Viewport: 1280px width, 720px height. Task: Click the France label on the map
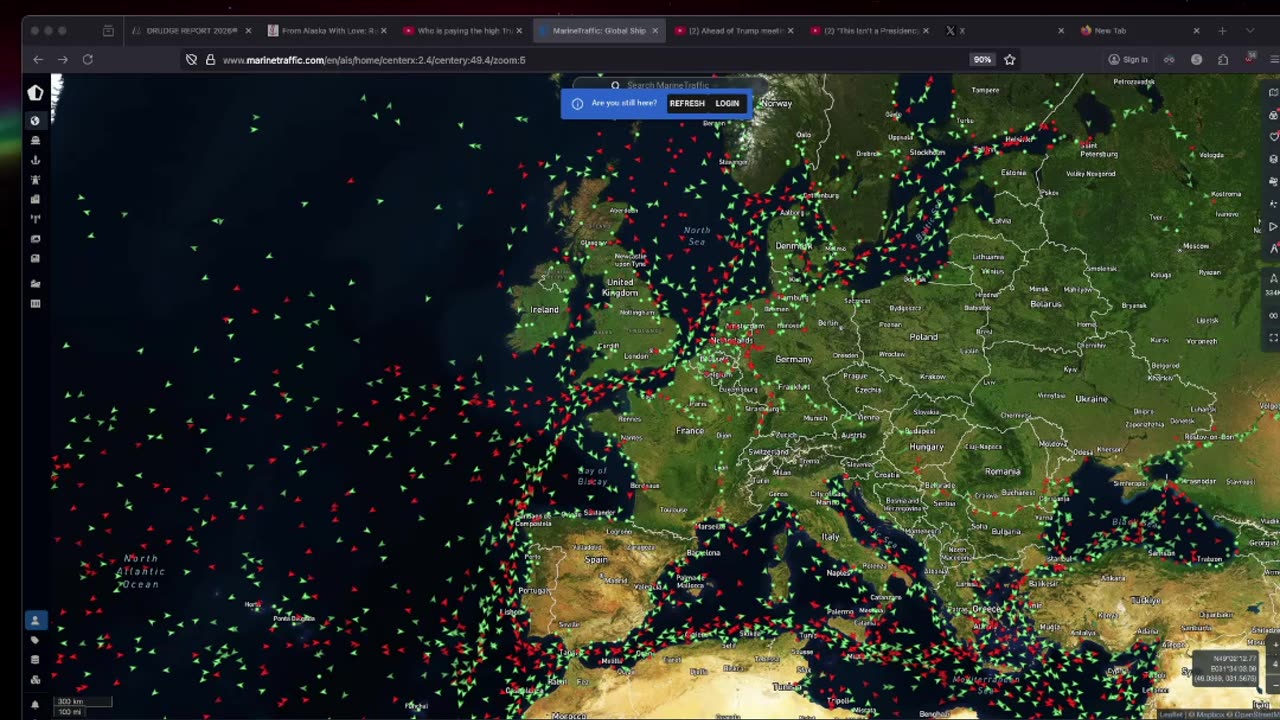click(690, 431)
